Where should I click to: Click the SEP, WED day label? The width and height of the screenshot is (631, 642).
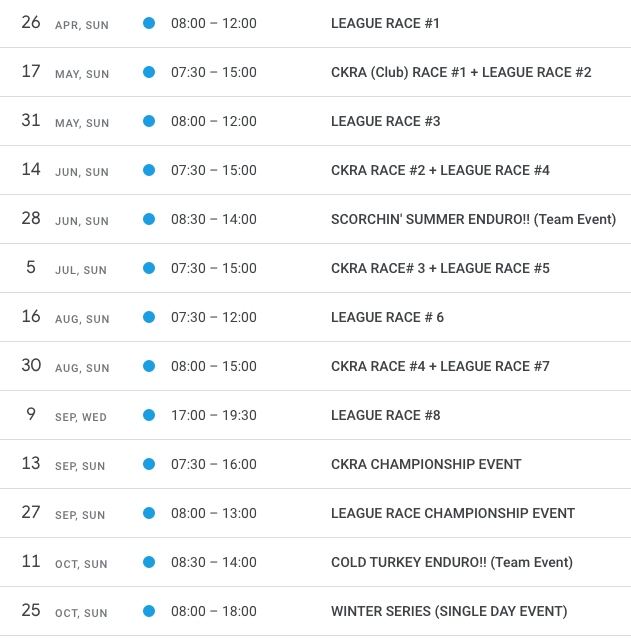pyautogui.click(x=81, y=417)
